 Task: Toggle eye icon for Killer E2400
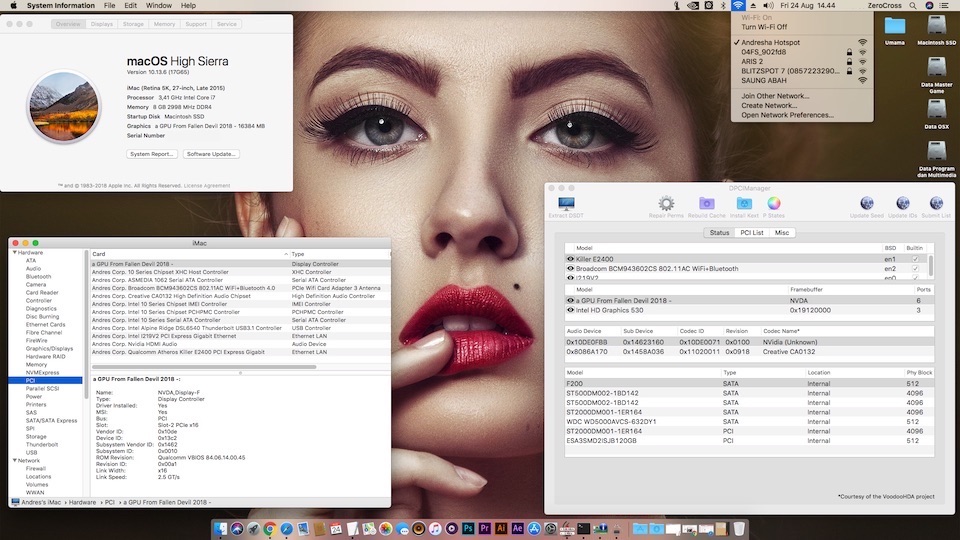571,259
